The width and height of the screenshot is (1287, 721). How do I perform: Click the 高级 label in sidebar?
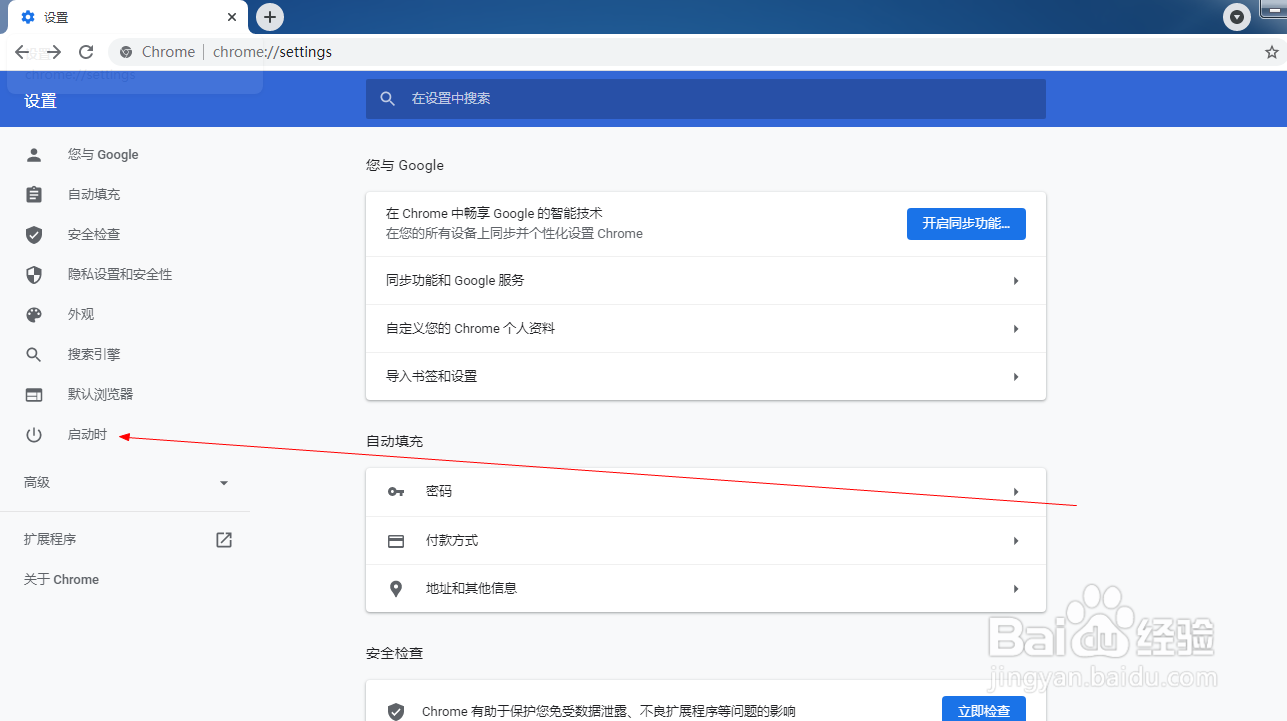(37, 483)
